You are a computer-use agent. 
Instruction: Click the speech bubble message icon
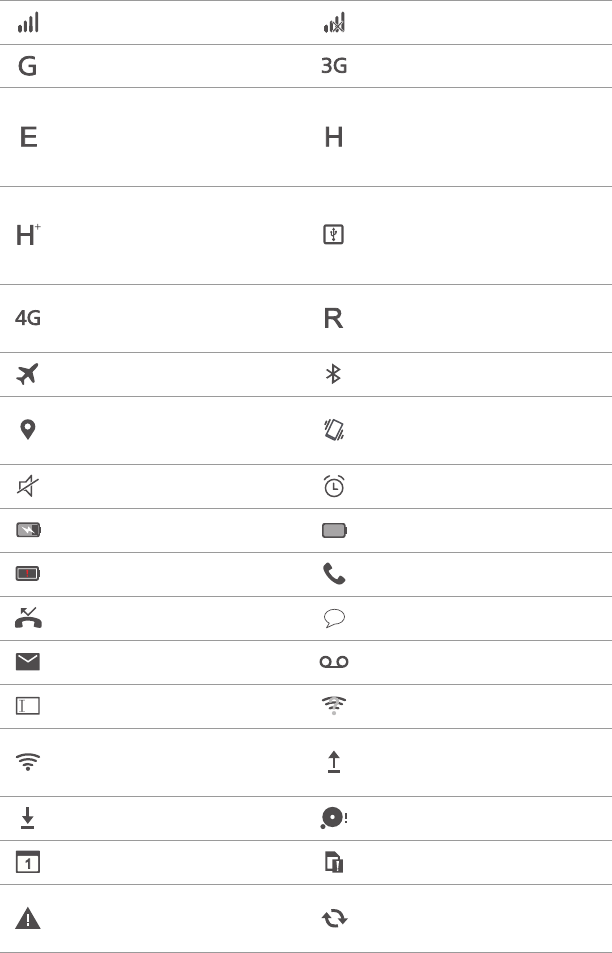pos(334,618)
